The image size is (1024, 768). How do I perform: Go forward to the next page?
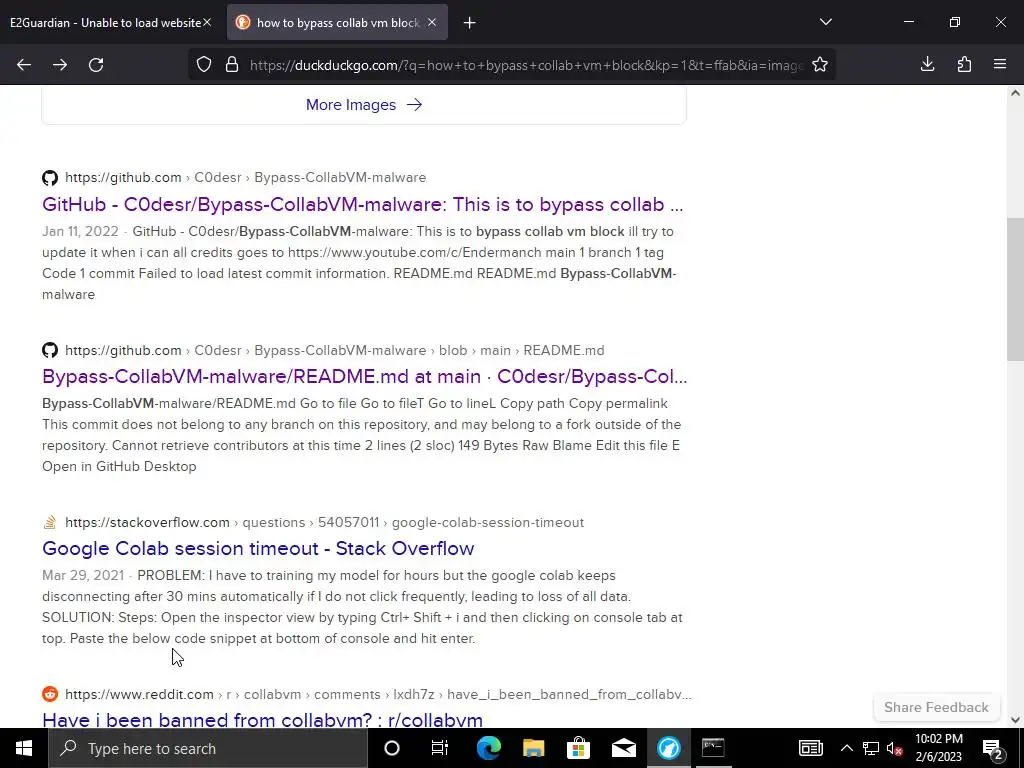pos(60,65)
